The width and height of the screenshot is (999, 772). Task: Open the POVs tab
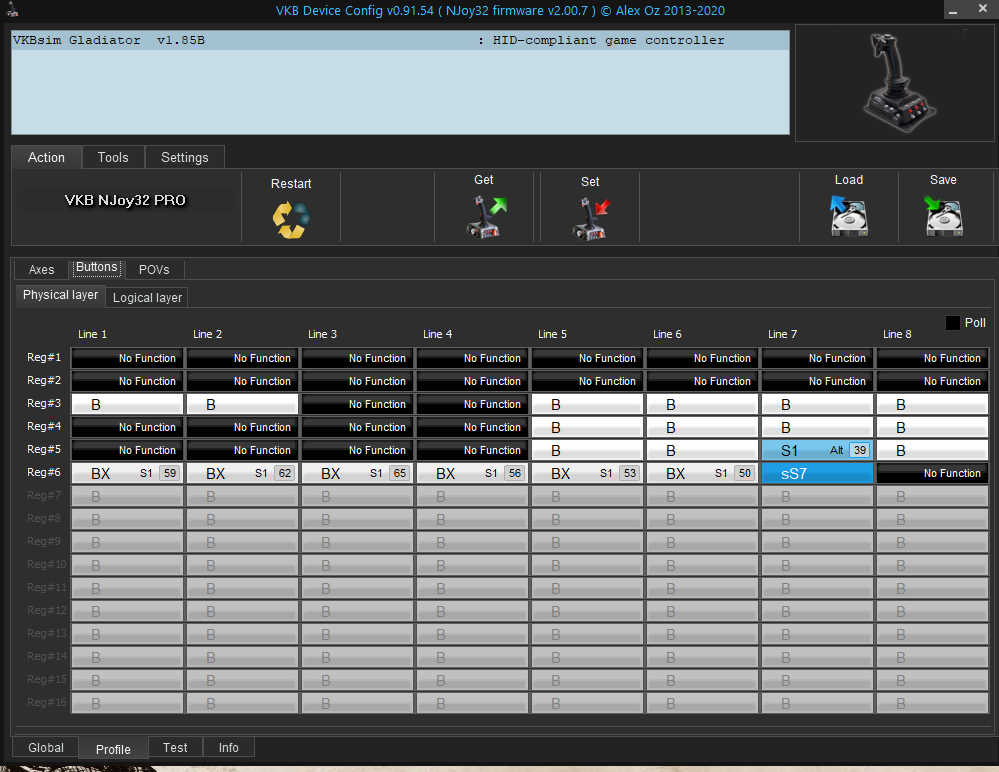[154, 269]
